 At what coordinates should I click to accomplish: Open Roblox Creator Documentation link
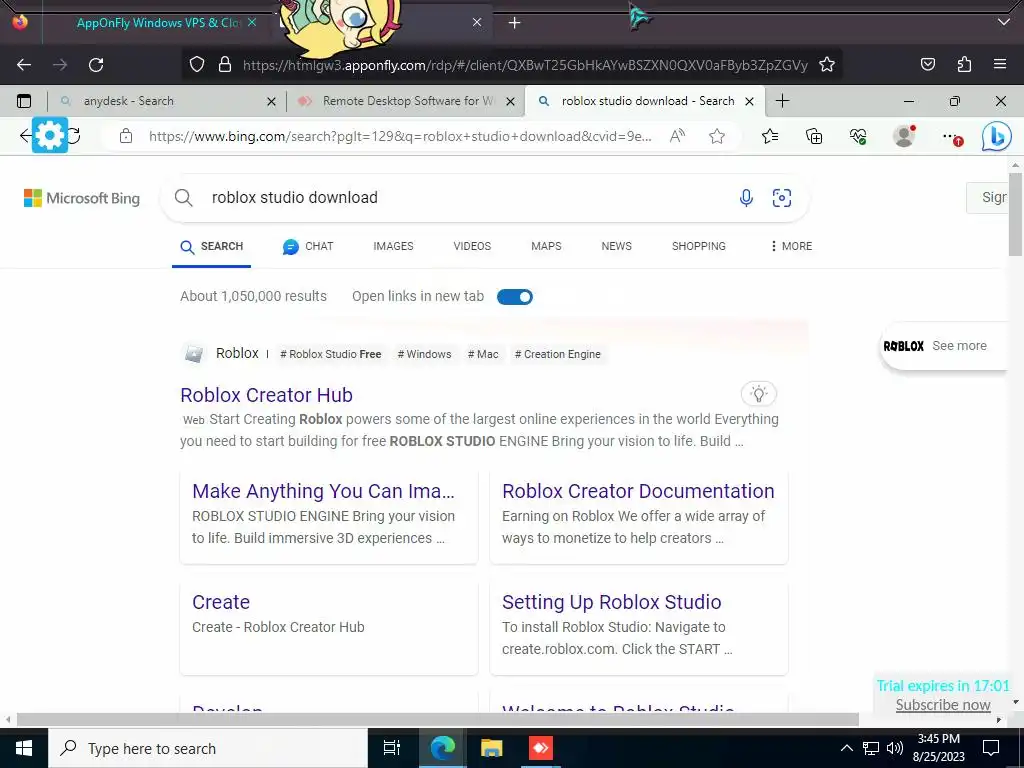coord(638,491)
